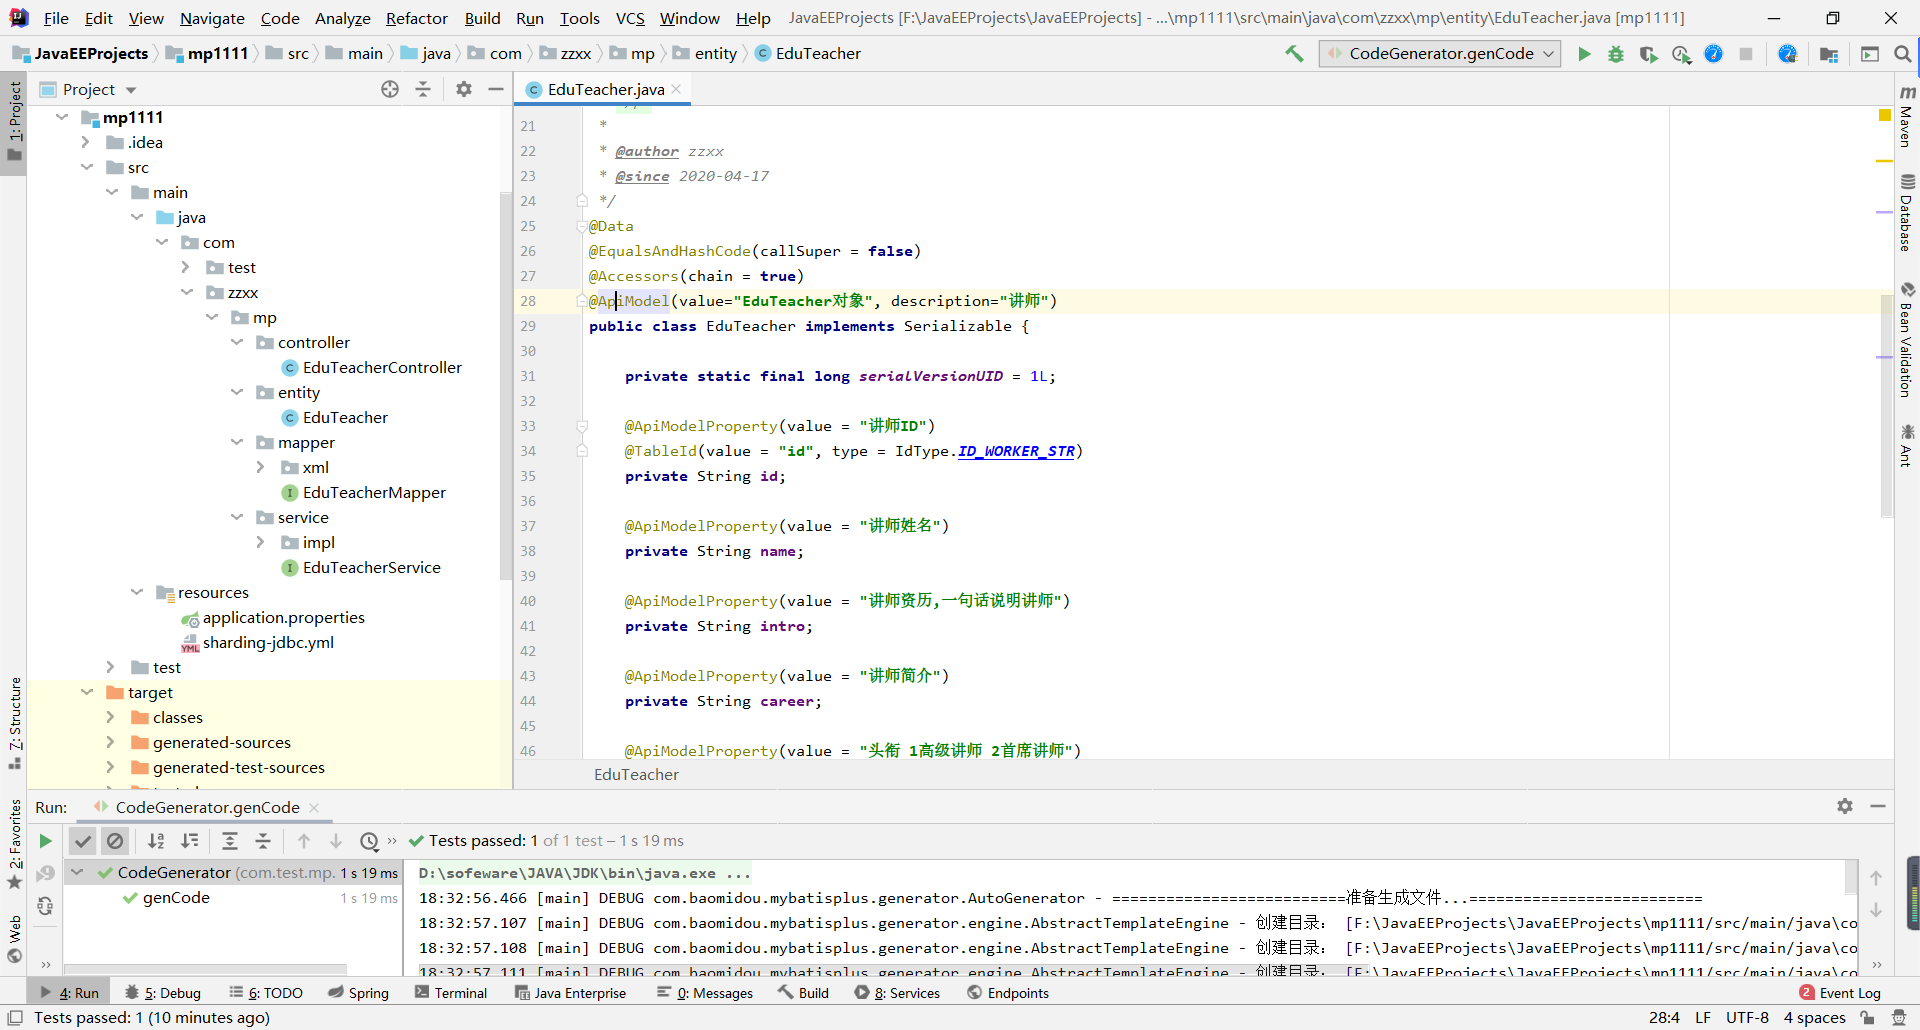Switch to the Terminal tool window tab
1920x1030 pixels.
point(451,993)
